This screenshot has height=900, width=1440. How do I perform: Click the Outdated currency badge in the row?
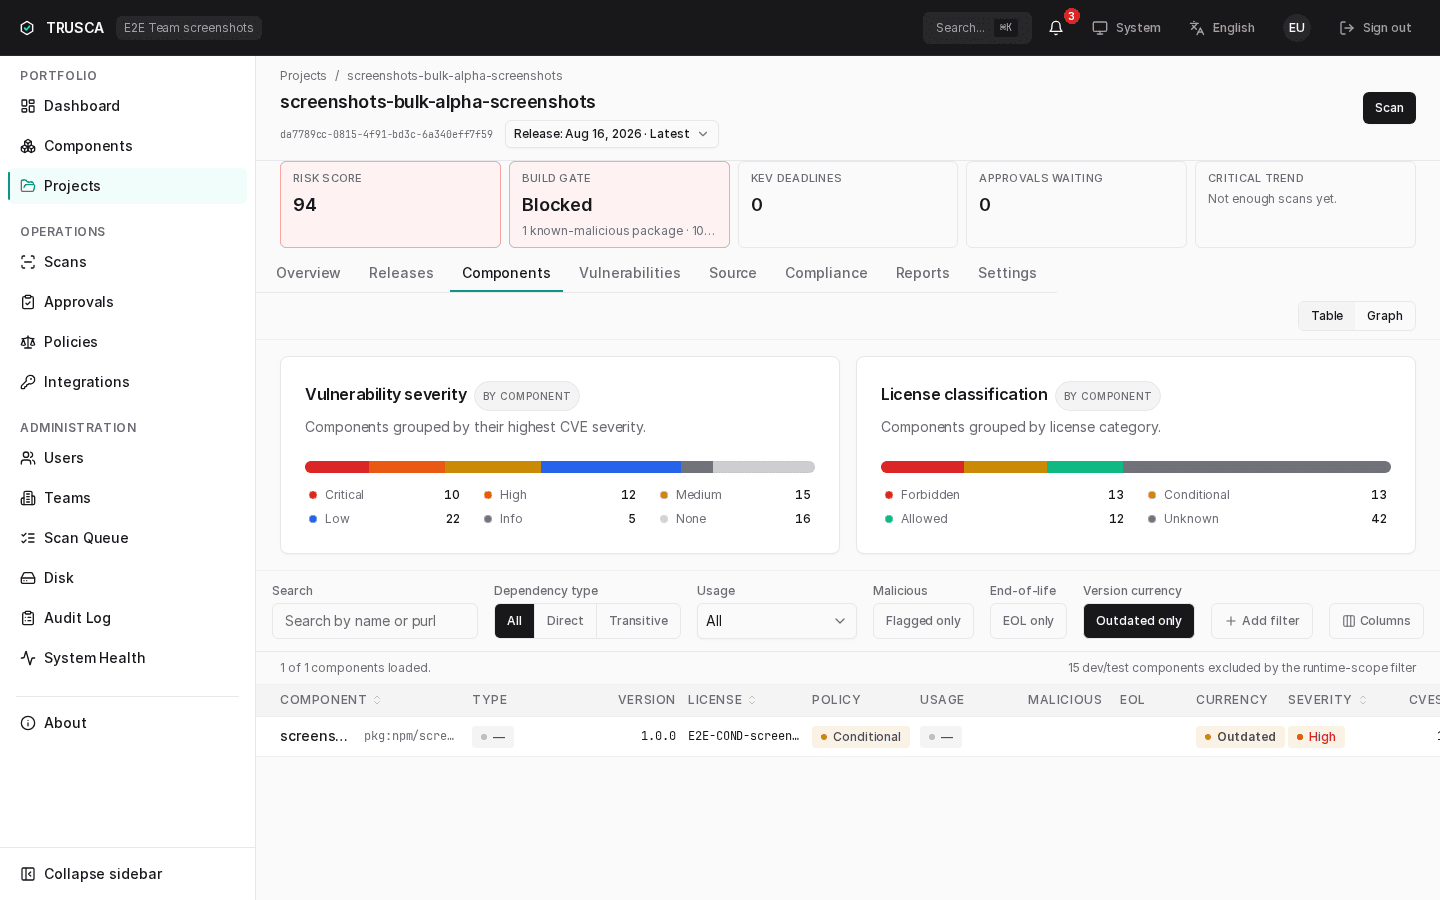[x=1240, y=737]
